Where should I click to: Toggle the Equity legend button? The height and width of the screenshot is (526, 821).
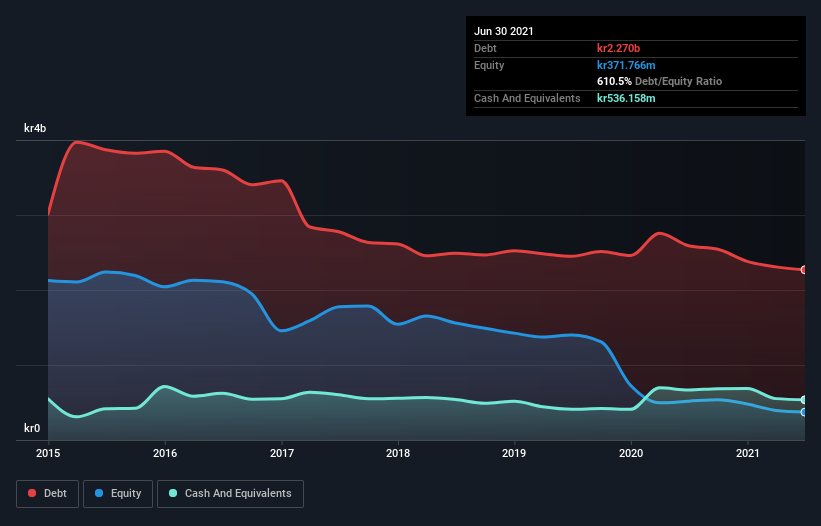[x=118, y=494]
